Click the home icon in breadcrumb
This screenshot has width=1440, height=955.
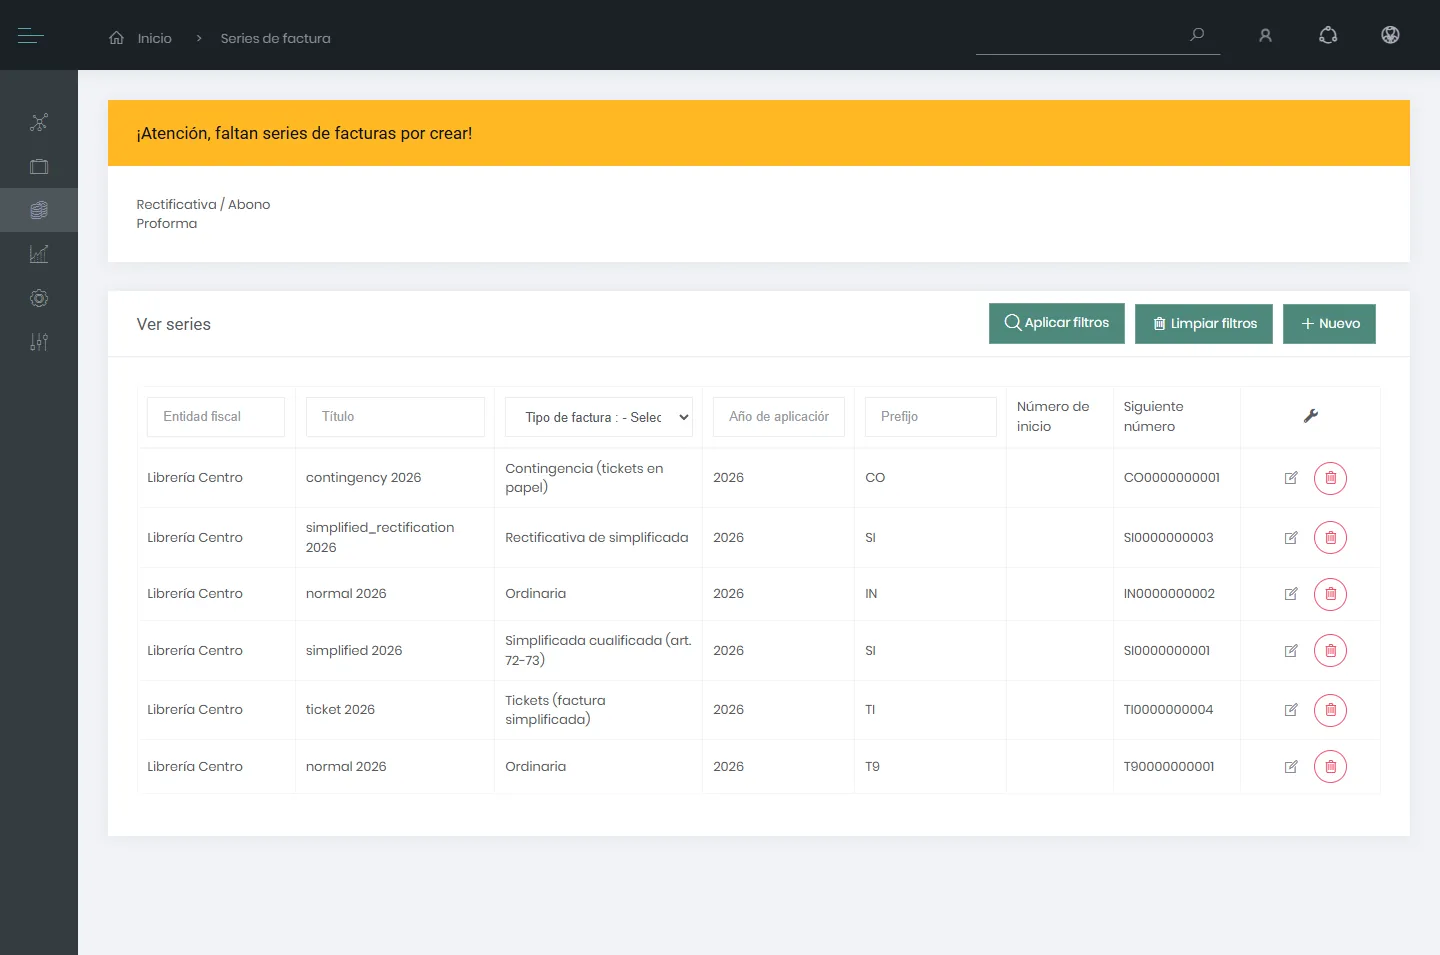[117, 38]
